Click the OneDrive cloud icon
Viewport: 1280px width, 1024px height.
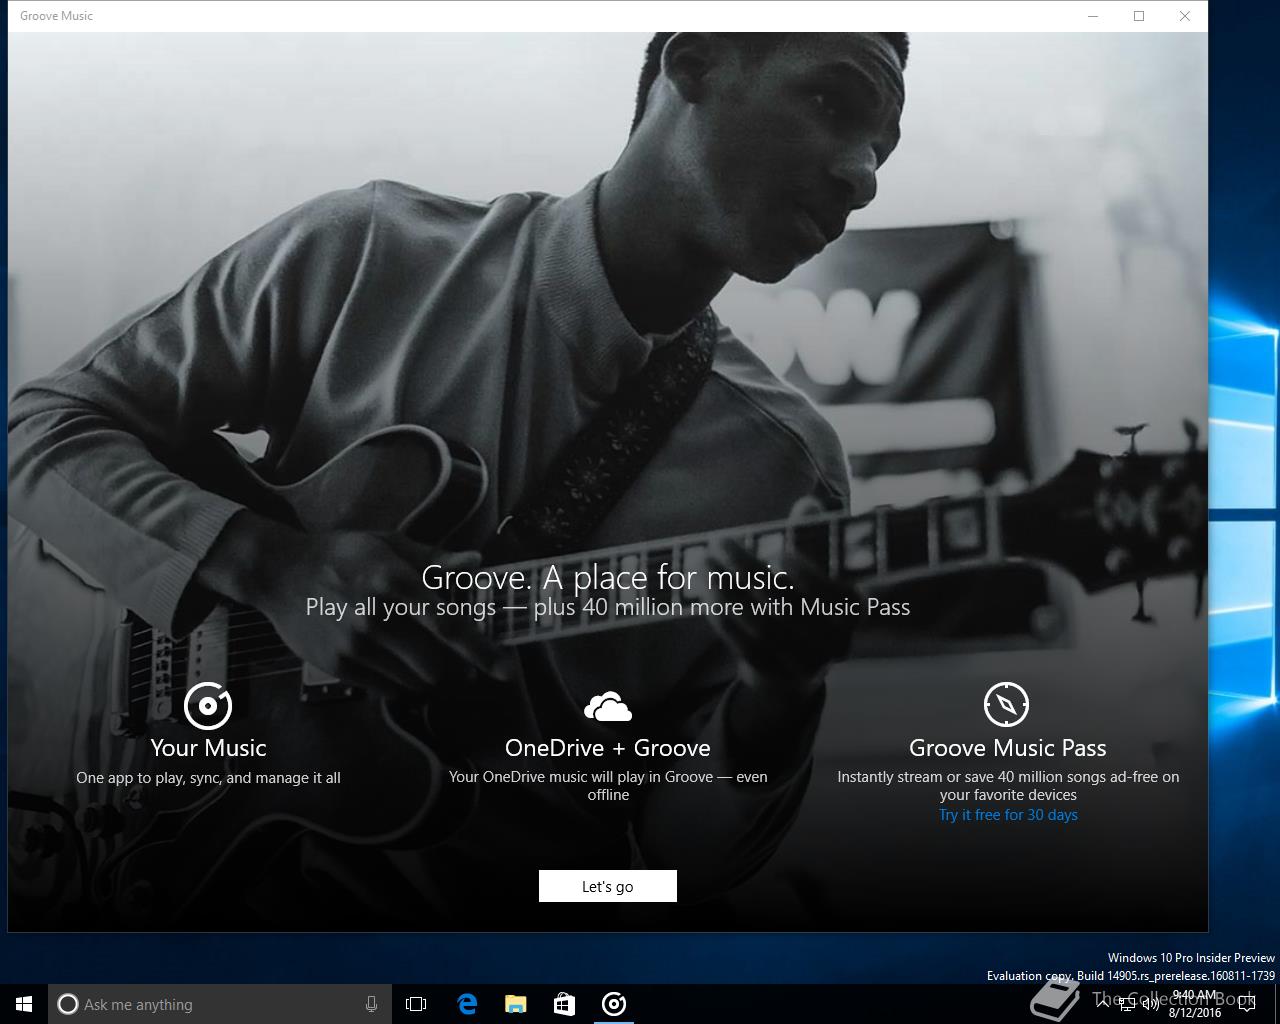coord(608,706)
